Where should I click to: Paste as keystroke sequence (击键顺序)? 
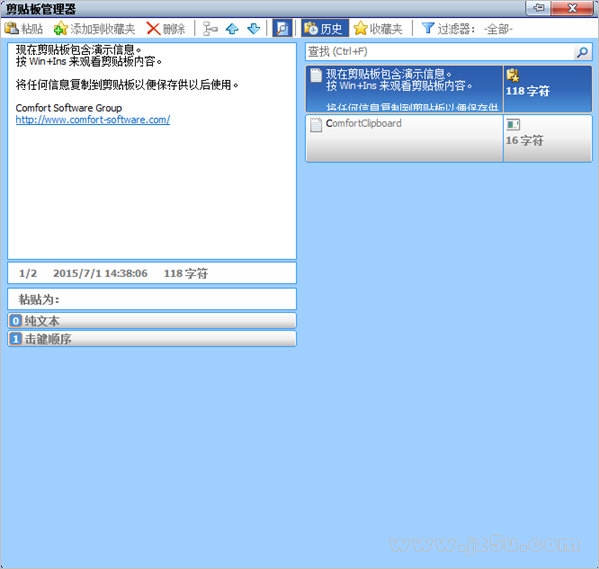152,339
